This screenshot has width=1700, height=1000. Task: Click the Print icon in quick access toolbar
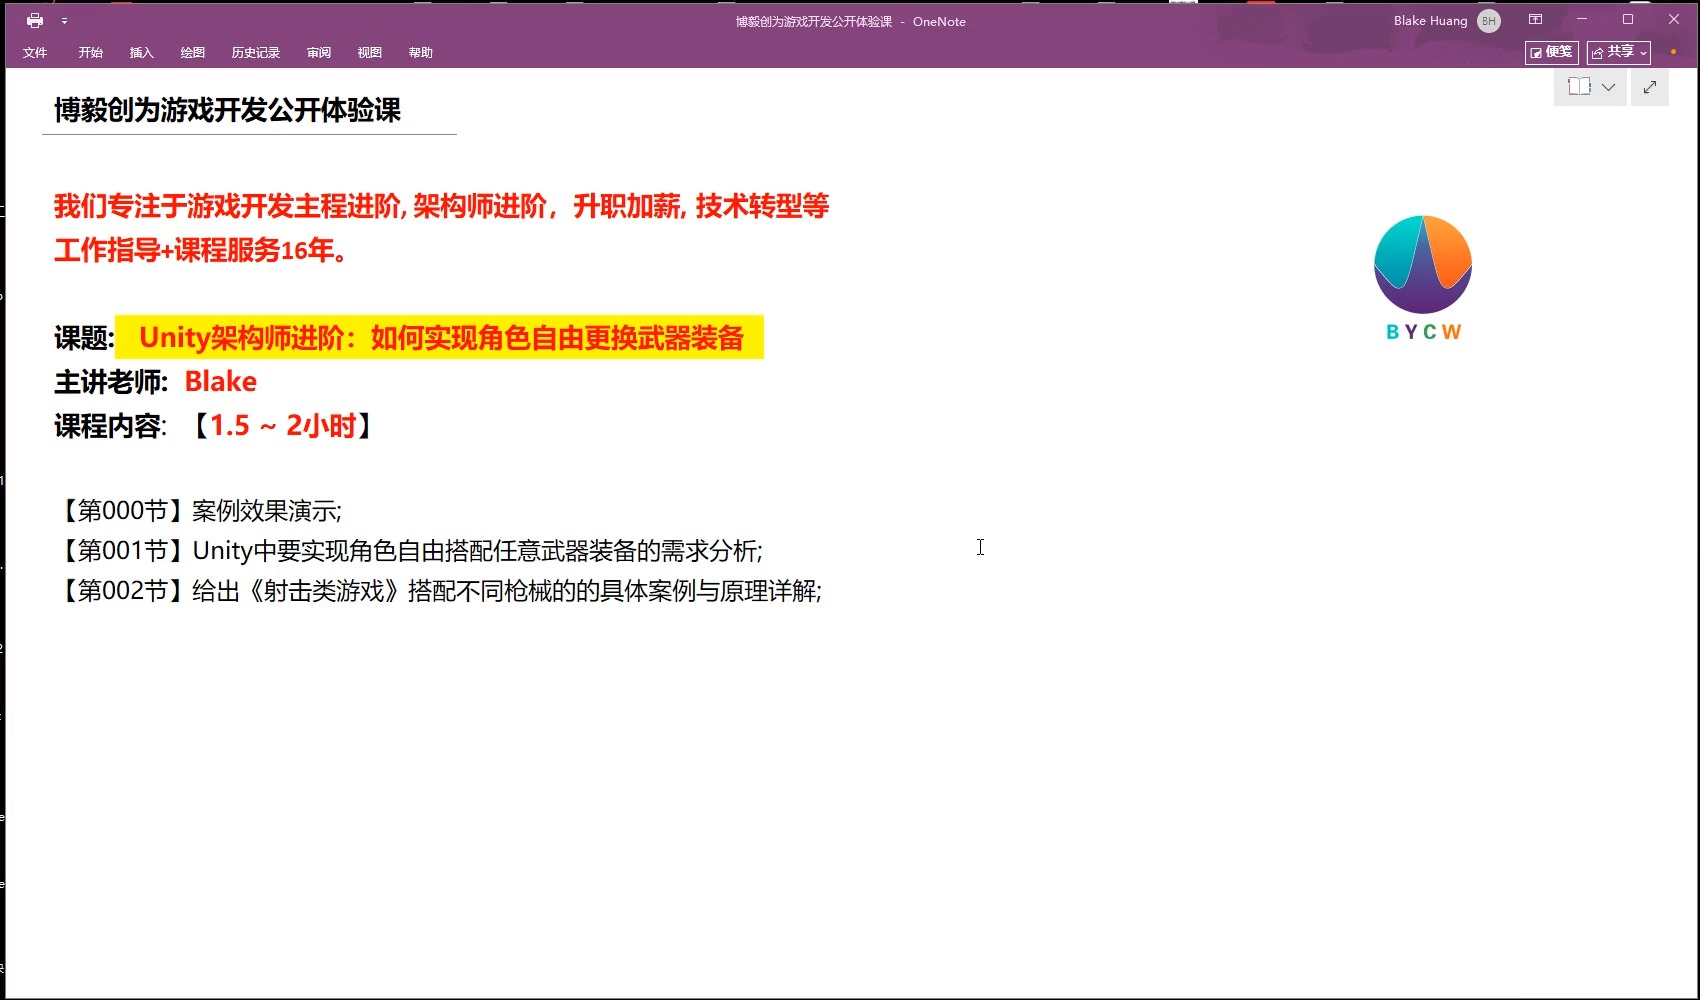[36, 20]
